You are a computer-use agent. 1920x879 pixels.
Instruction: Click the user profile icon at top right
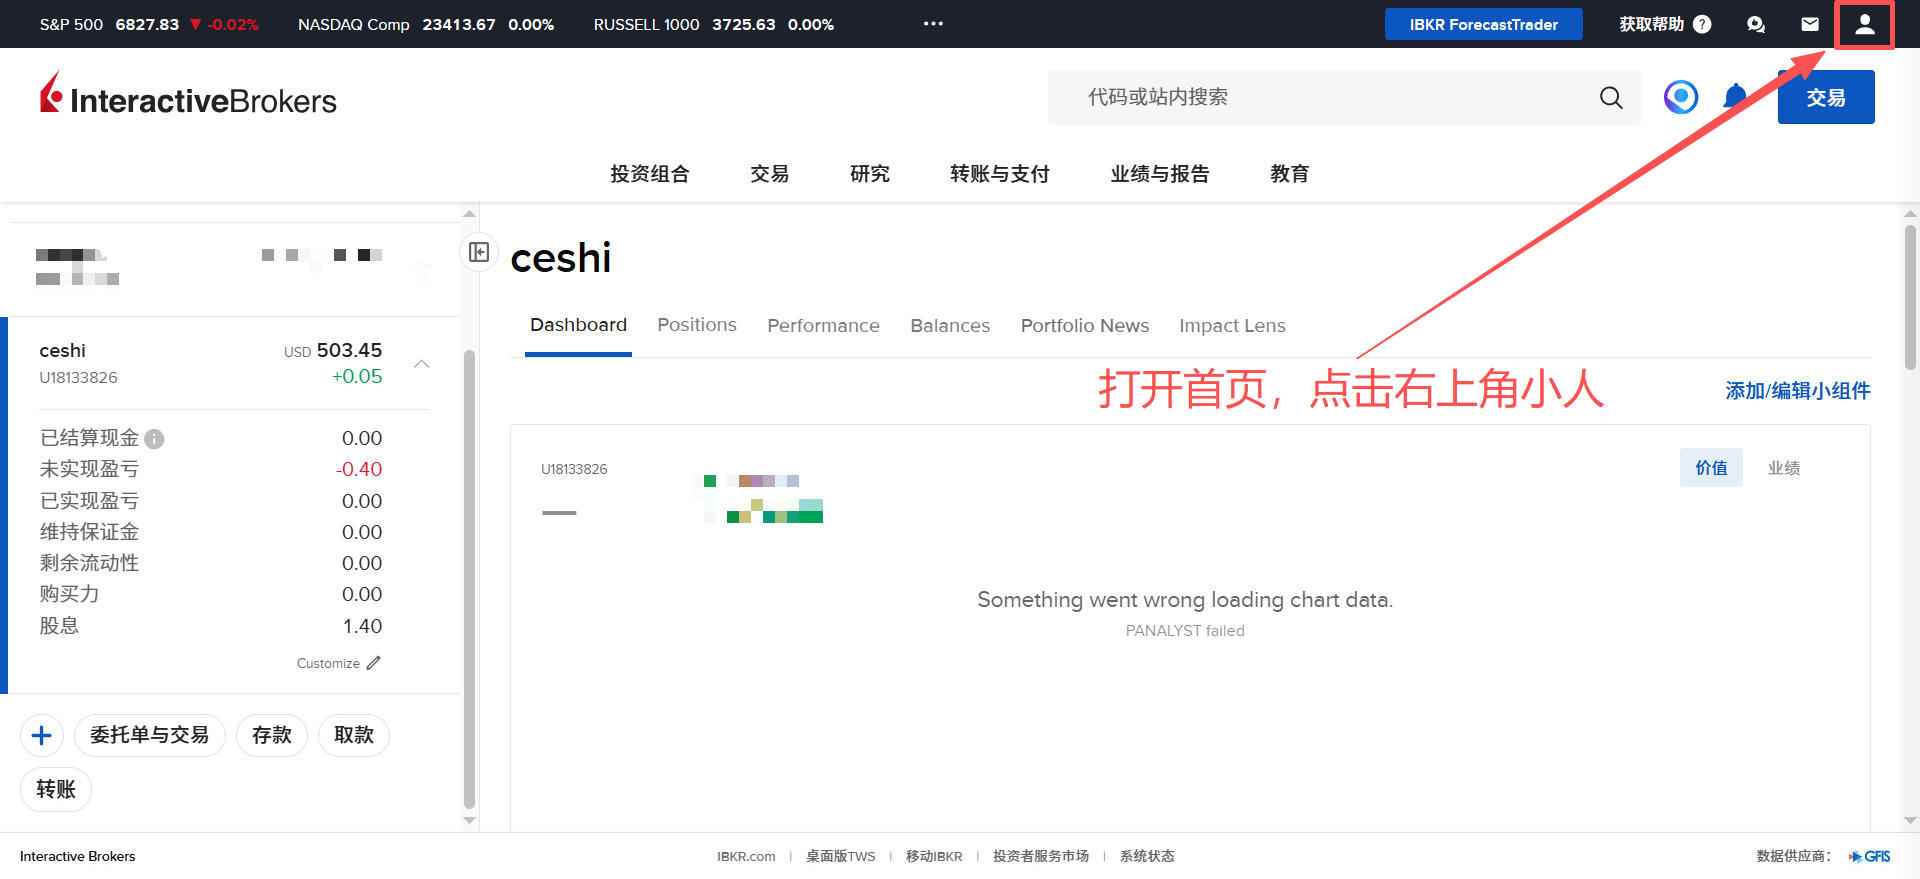pyautogui.click(x=1864, y=25)
